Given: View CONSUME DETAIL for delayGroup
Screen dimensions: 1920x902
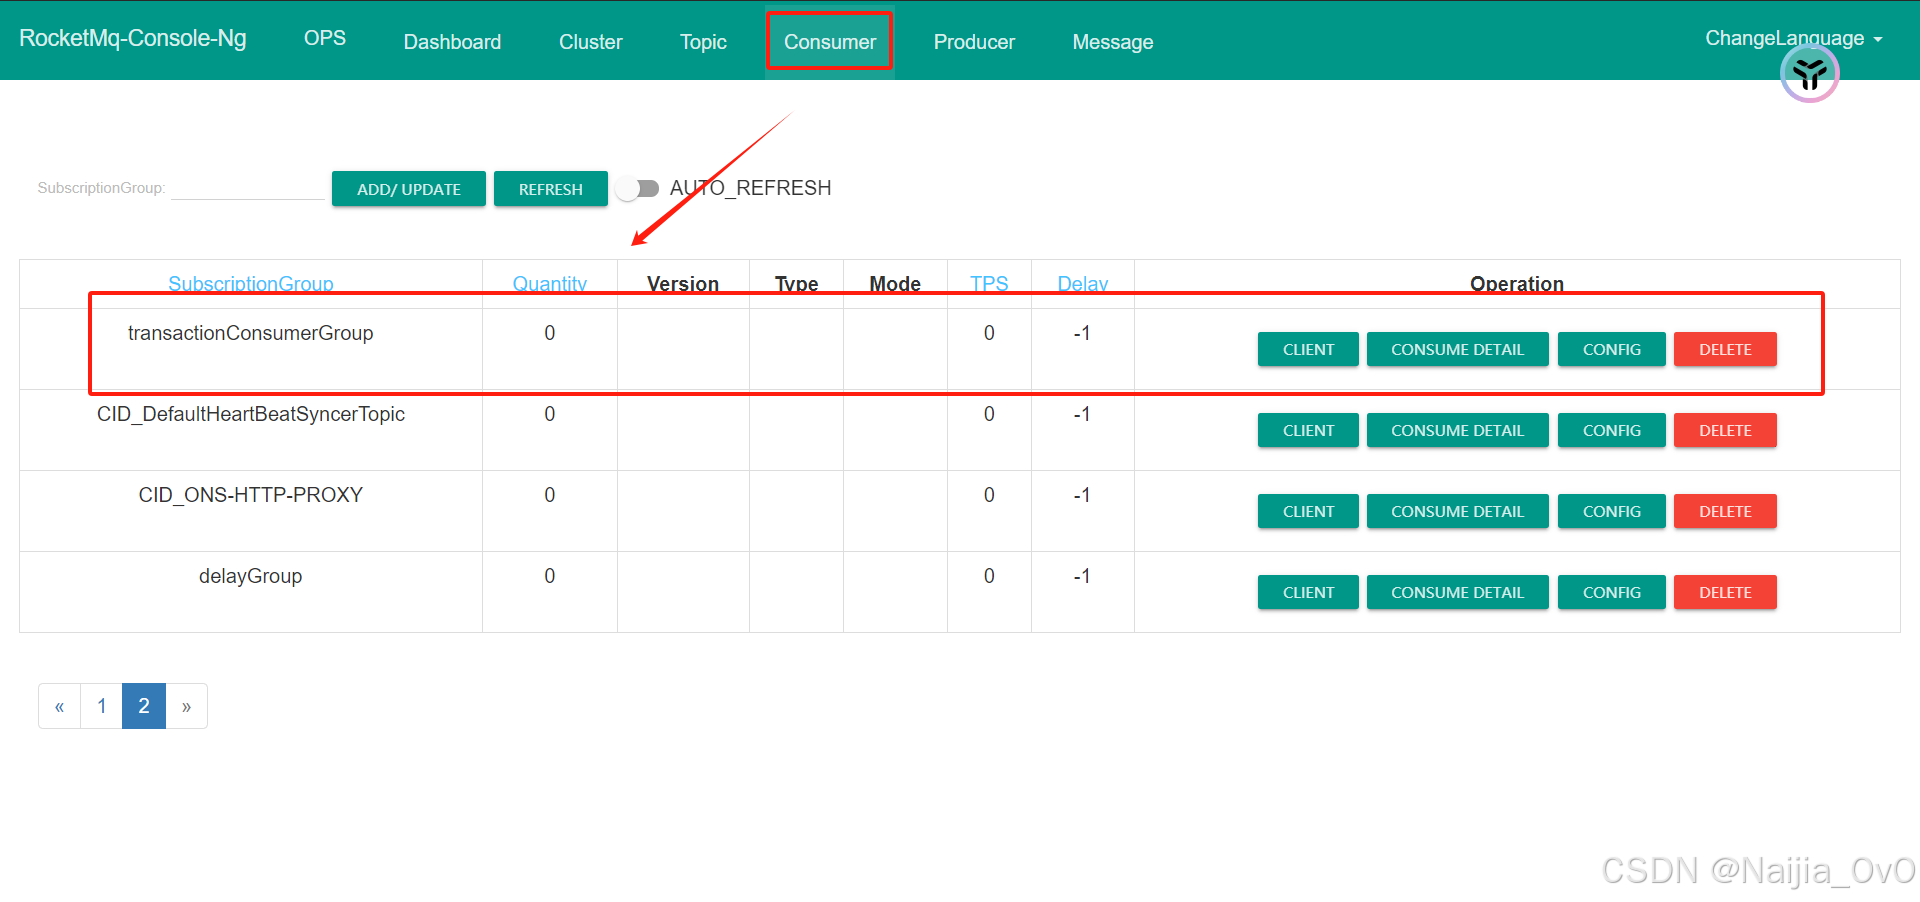Looking at the screenshot, I should 1457,592.
